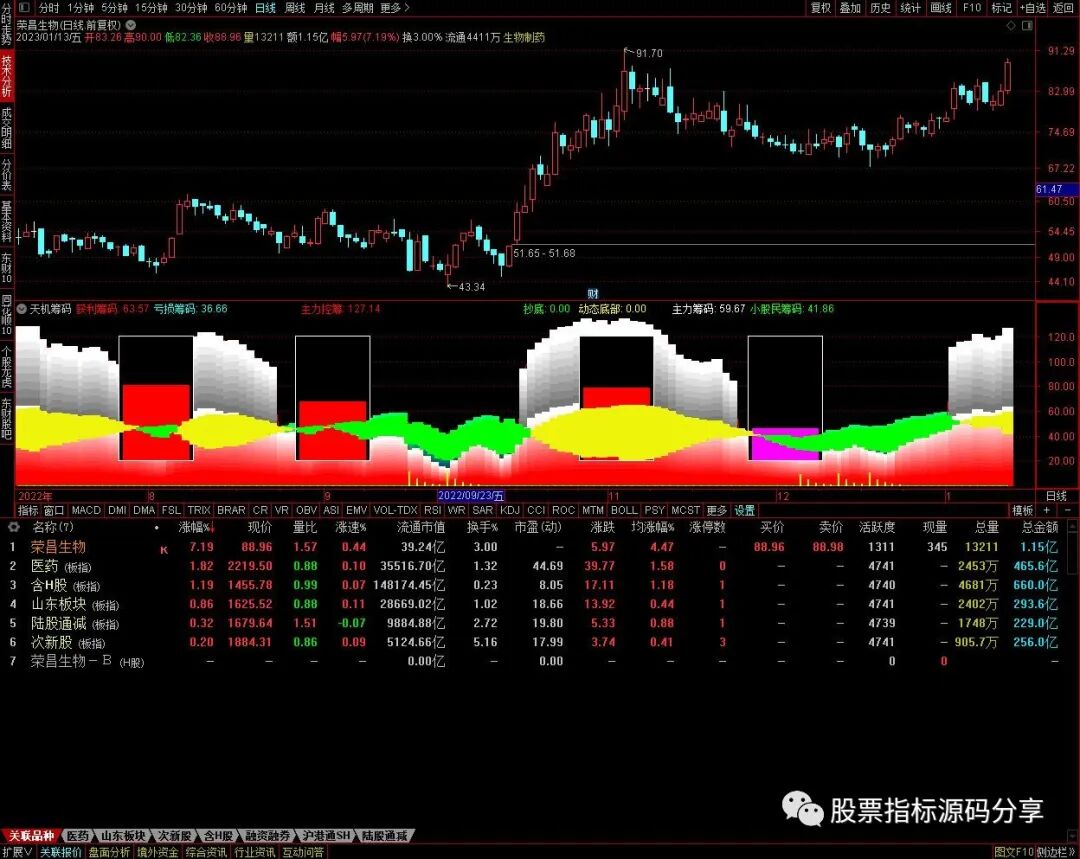Open the 盘面分析 tab
Viewport: 1080px width, 859px height.
pos(109,852)
